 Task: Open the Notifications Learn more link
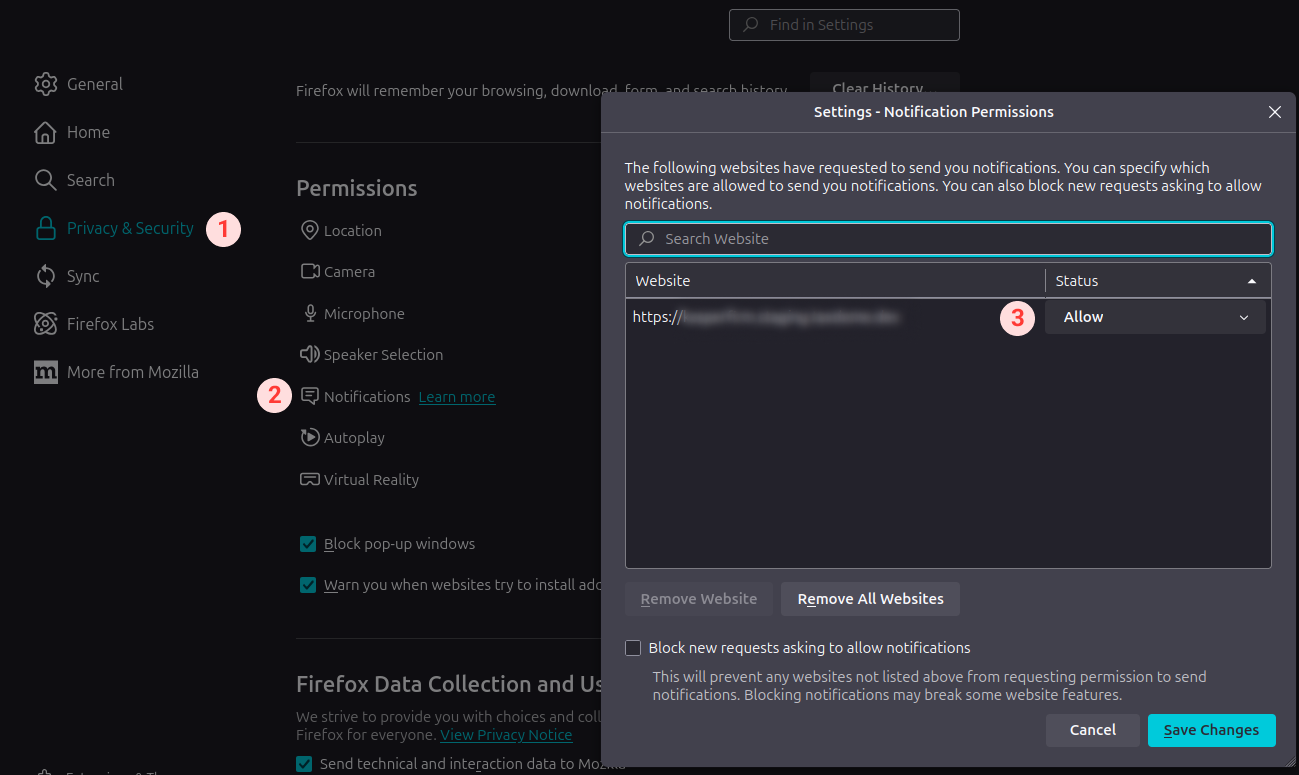tap(457, 397)
